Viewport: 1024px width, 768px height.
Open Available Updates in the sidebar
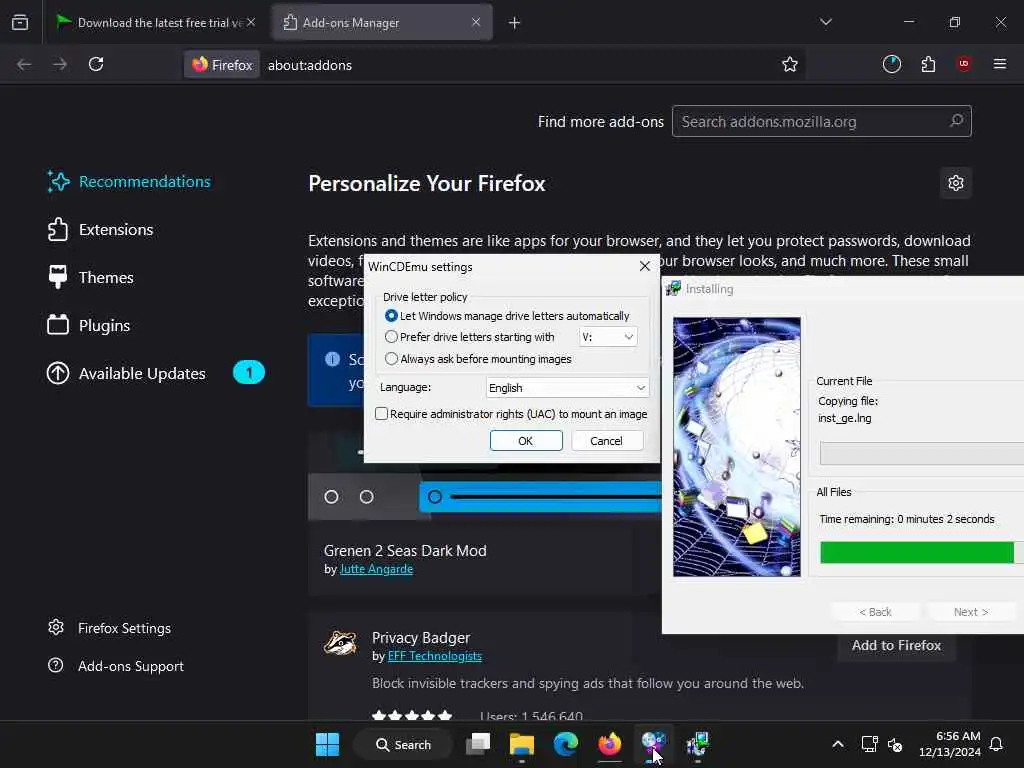pyautogui.click(x=155, y=373)
